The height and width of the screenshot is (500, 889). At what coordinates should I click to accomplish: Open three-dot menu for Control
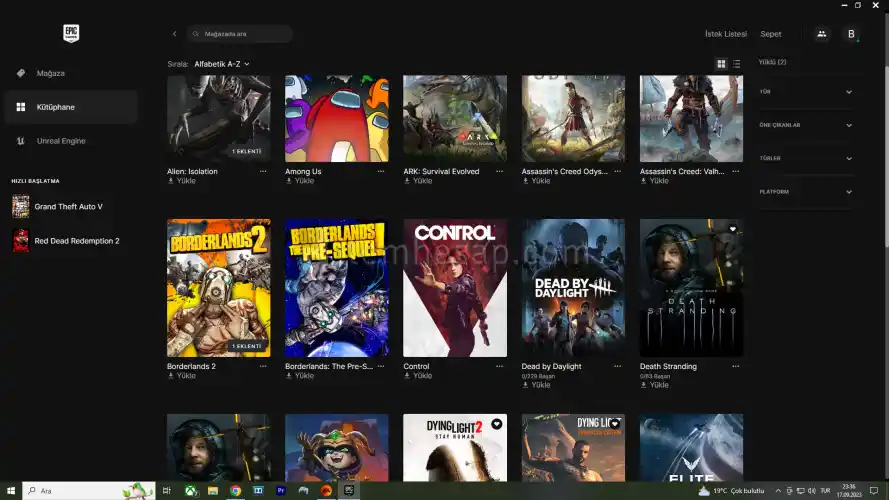pyautogui.click(x=499, y=366)
